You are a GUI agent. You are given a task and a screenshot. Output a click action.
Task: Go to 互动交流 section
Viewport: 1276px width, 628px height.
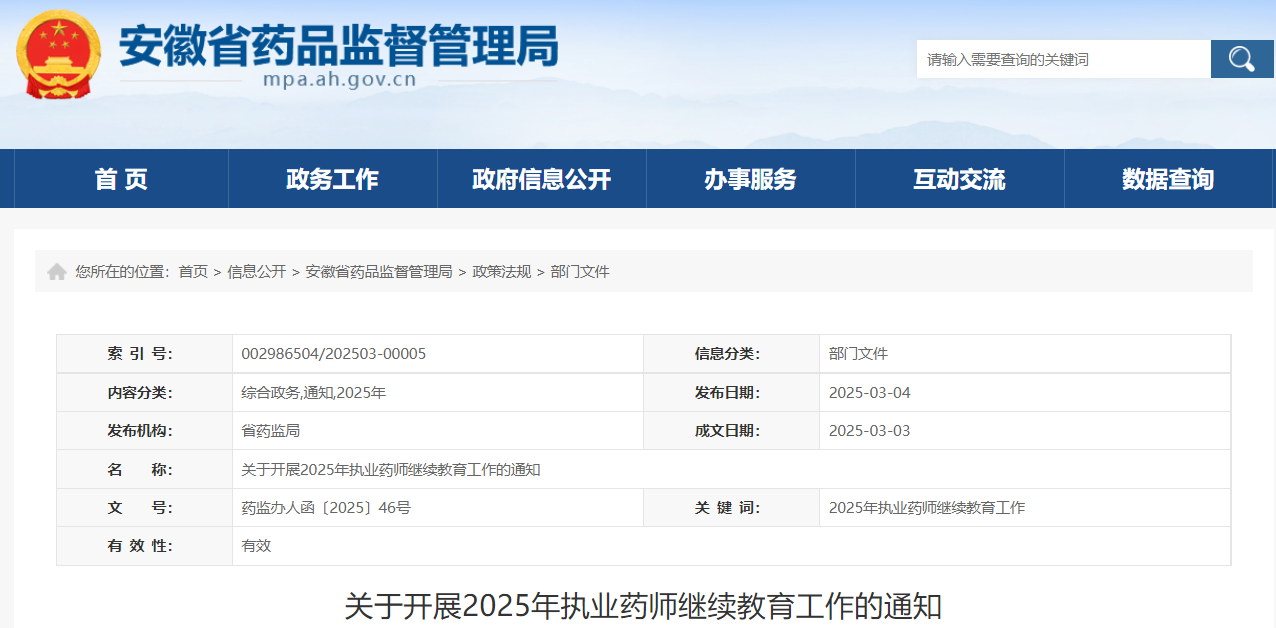click(x=959, y=179)
